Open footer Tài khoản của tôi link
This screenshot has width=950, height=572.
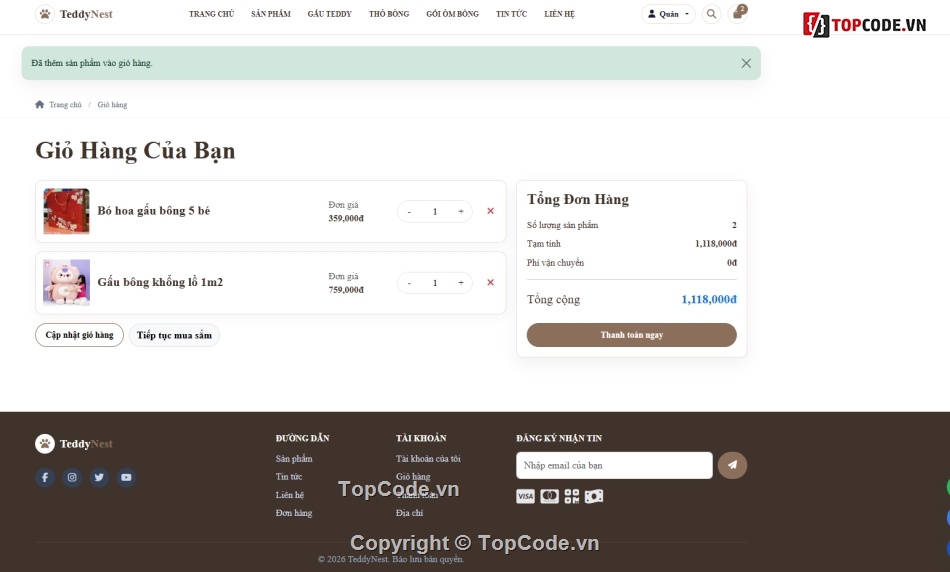click(x=428, y=459)
